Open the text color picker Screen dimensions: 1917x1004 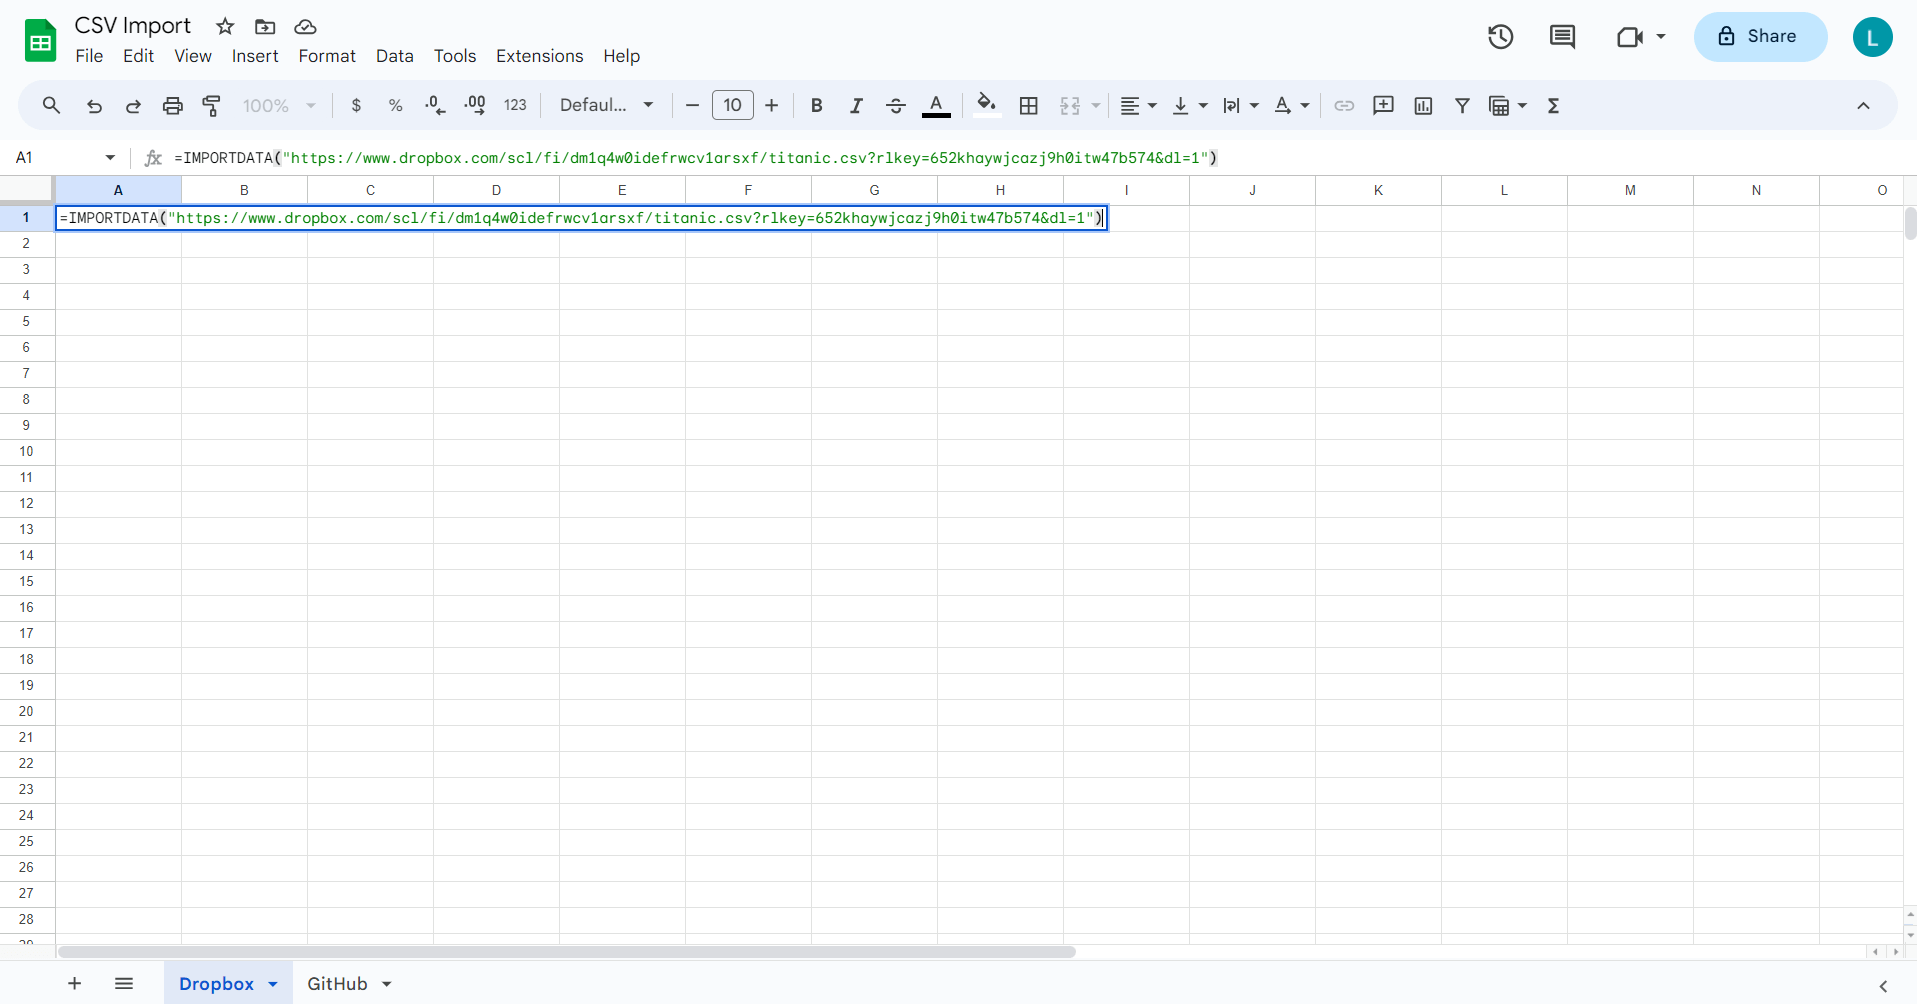pos(936,105)
